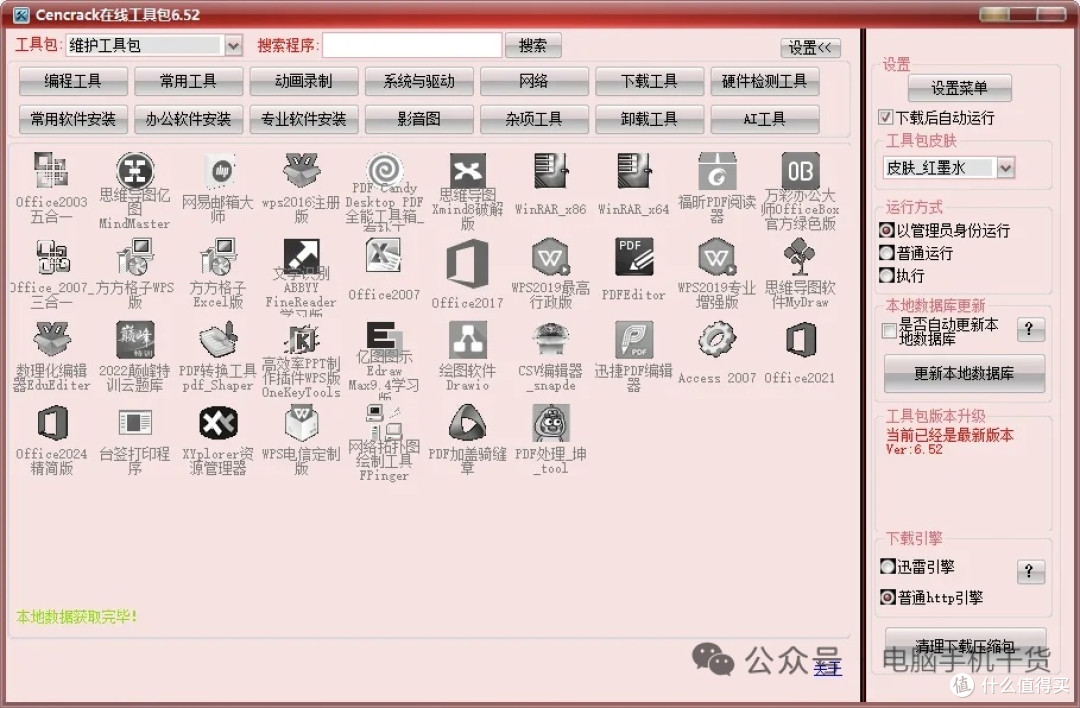Select the 2022巅峰特训云题库 icon
Viewport: 1080px width, 708px height.
pos(135,340)
